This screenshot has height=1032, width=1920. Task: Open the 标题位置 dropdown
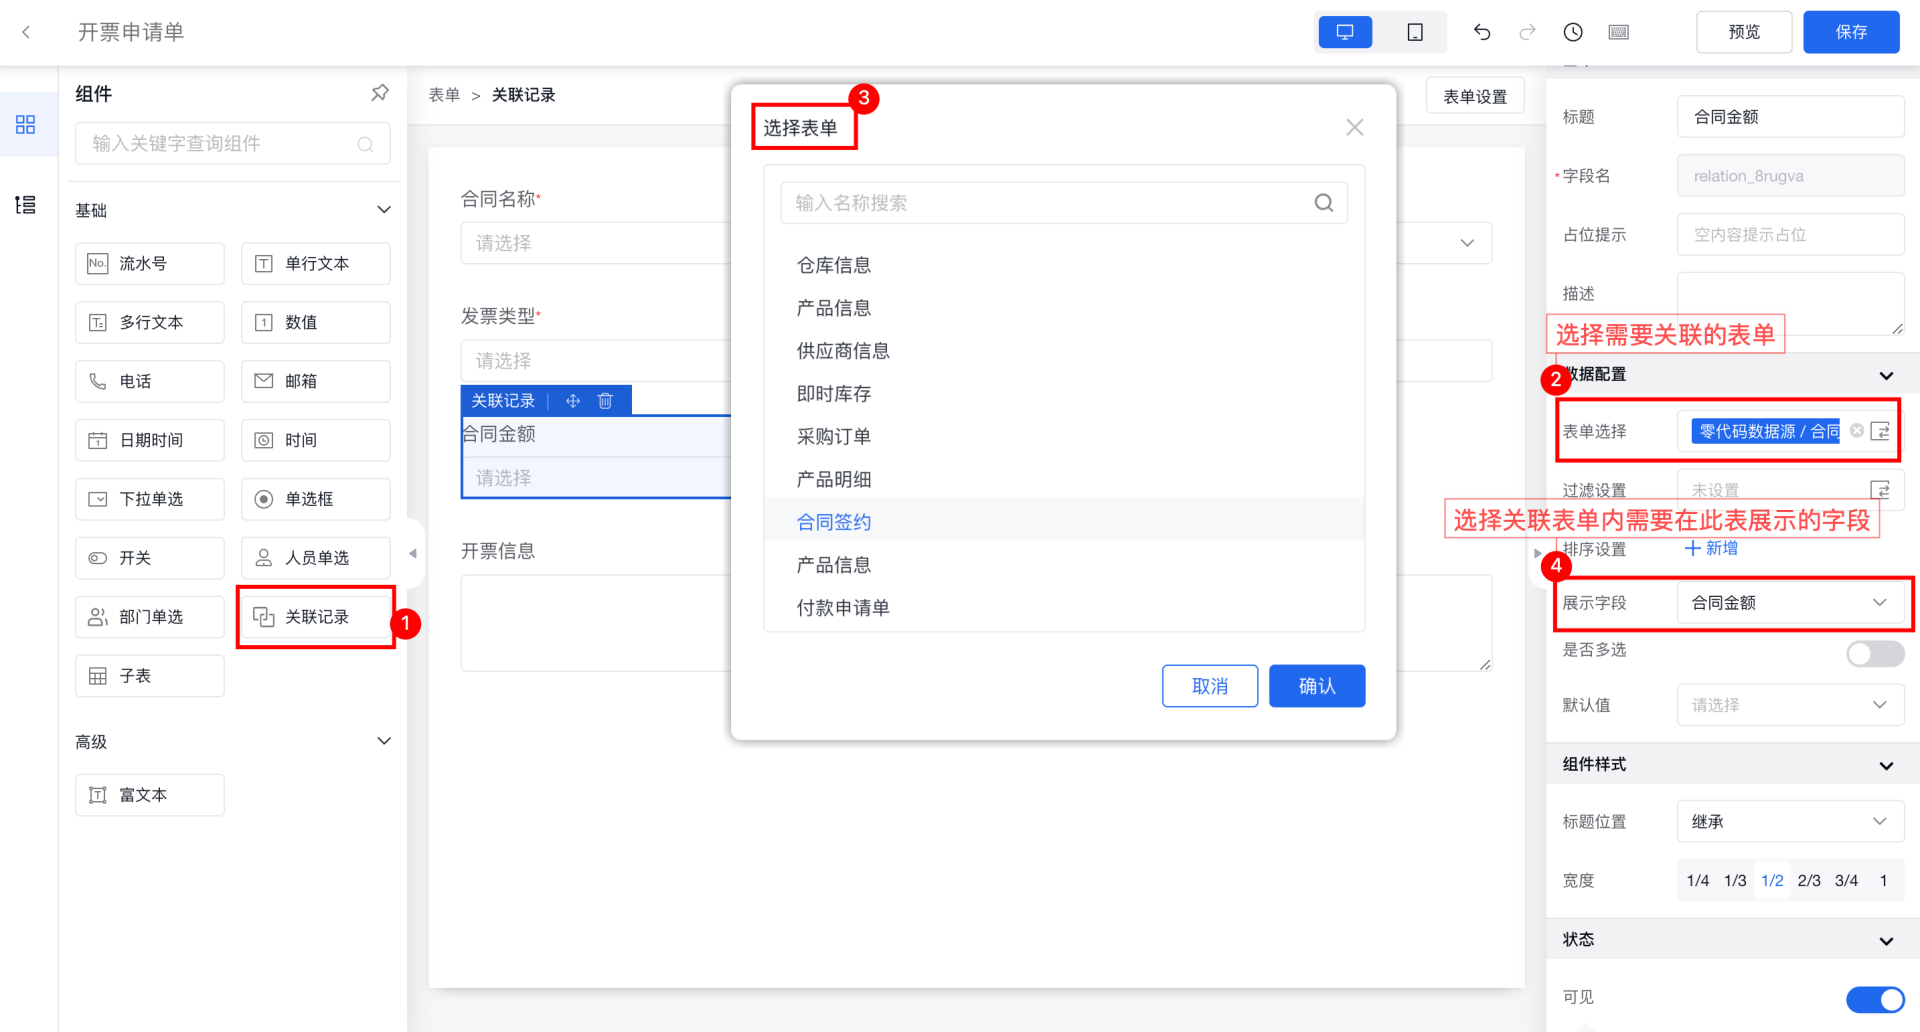[1789, 822]
